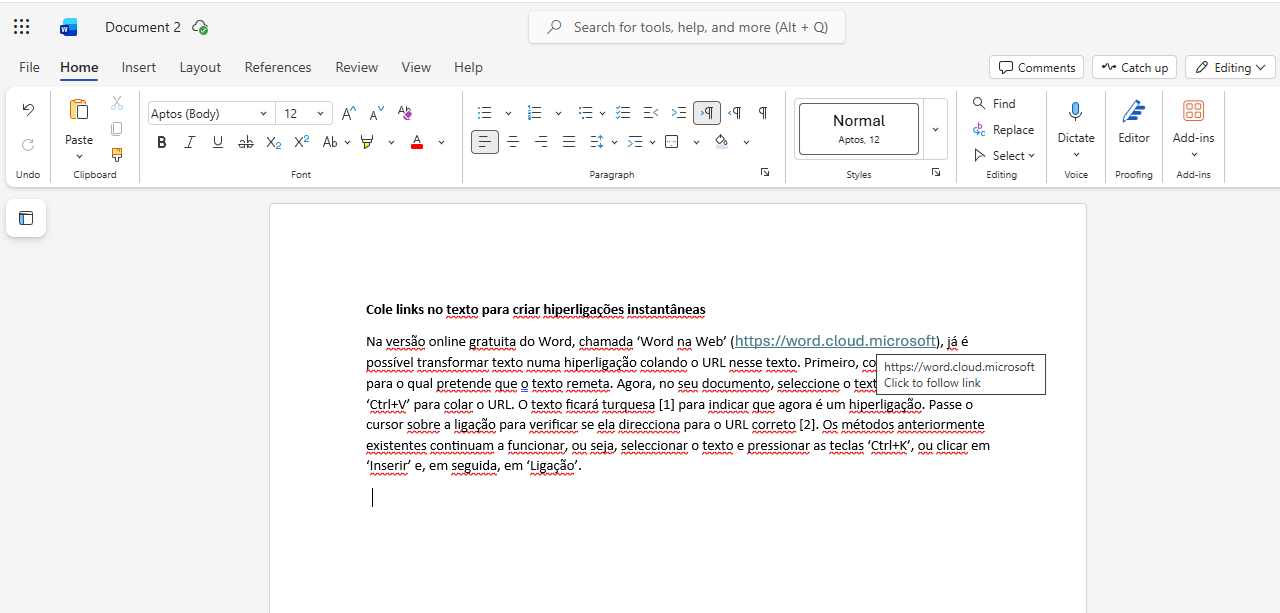Click Replace in the Editing group

1003,129
